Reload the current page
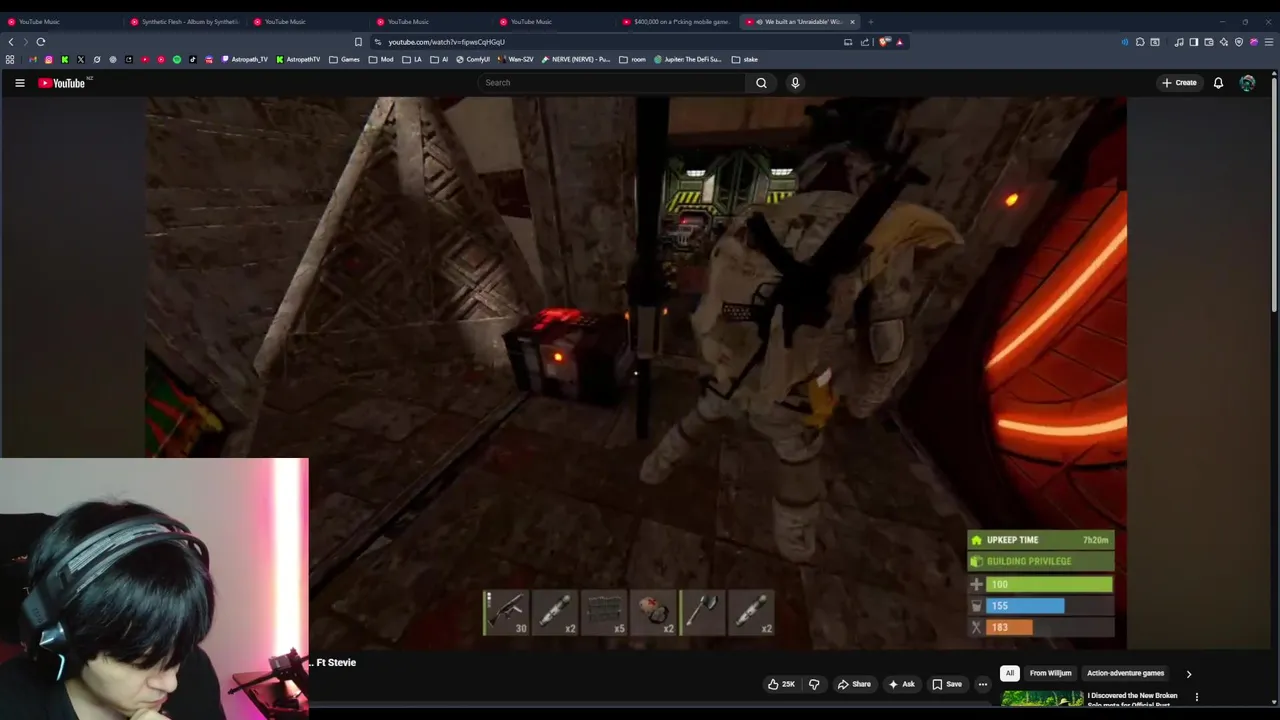This screenshot has width=1280, height=720. (41, 42)
